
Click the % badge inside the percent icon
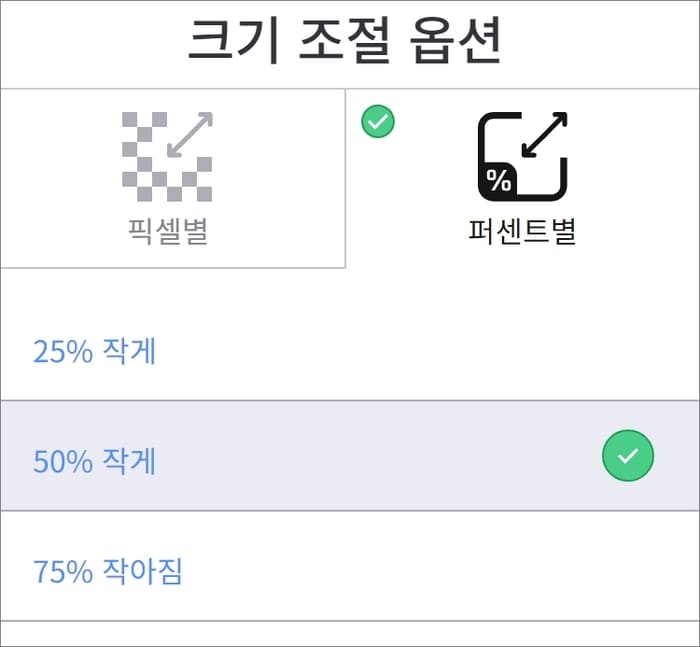point(498,180)
